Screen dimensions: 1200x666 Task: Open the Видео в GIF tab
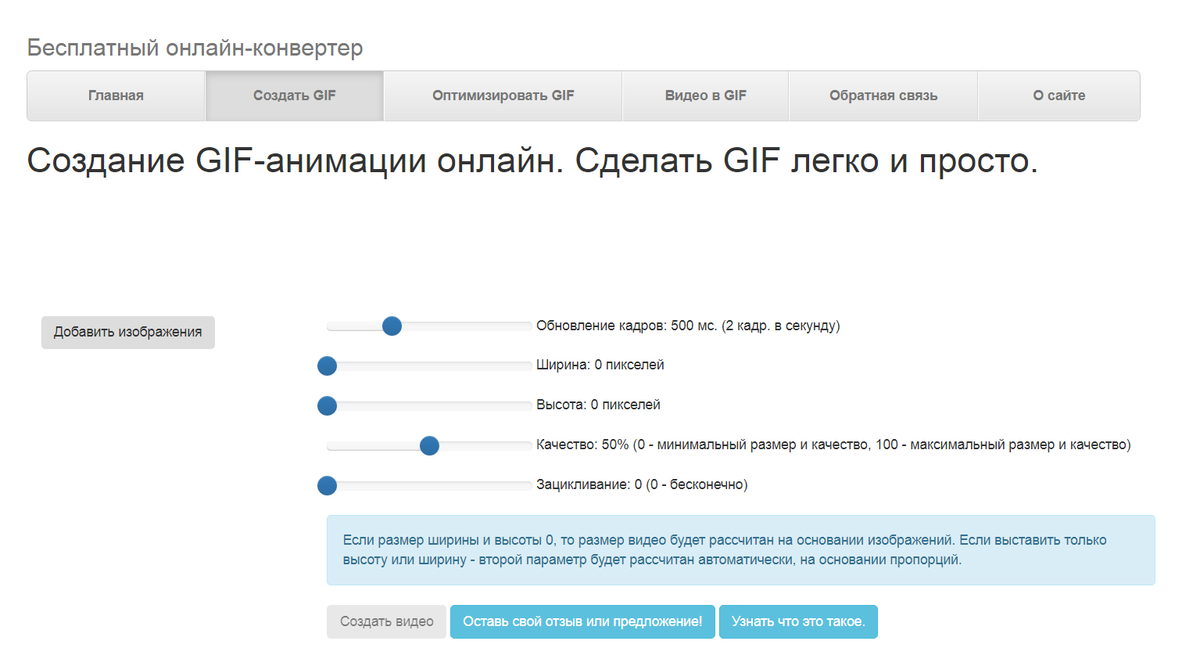coord(705,95)
